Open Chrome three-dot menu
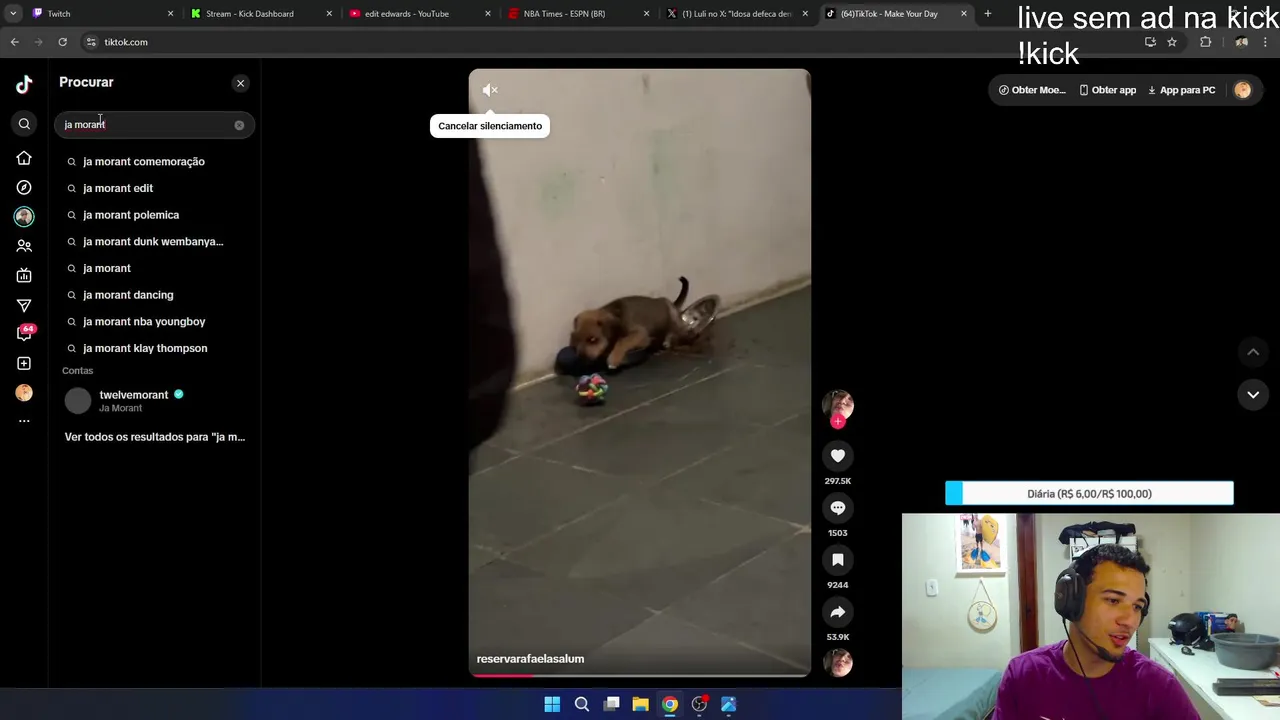The image size is (1280, 720). pyautogui.click(x=1267, y=42)
